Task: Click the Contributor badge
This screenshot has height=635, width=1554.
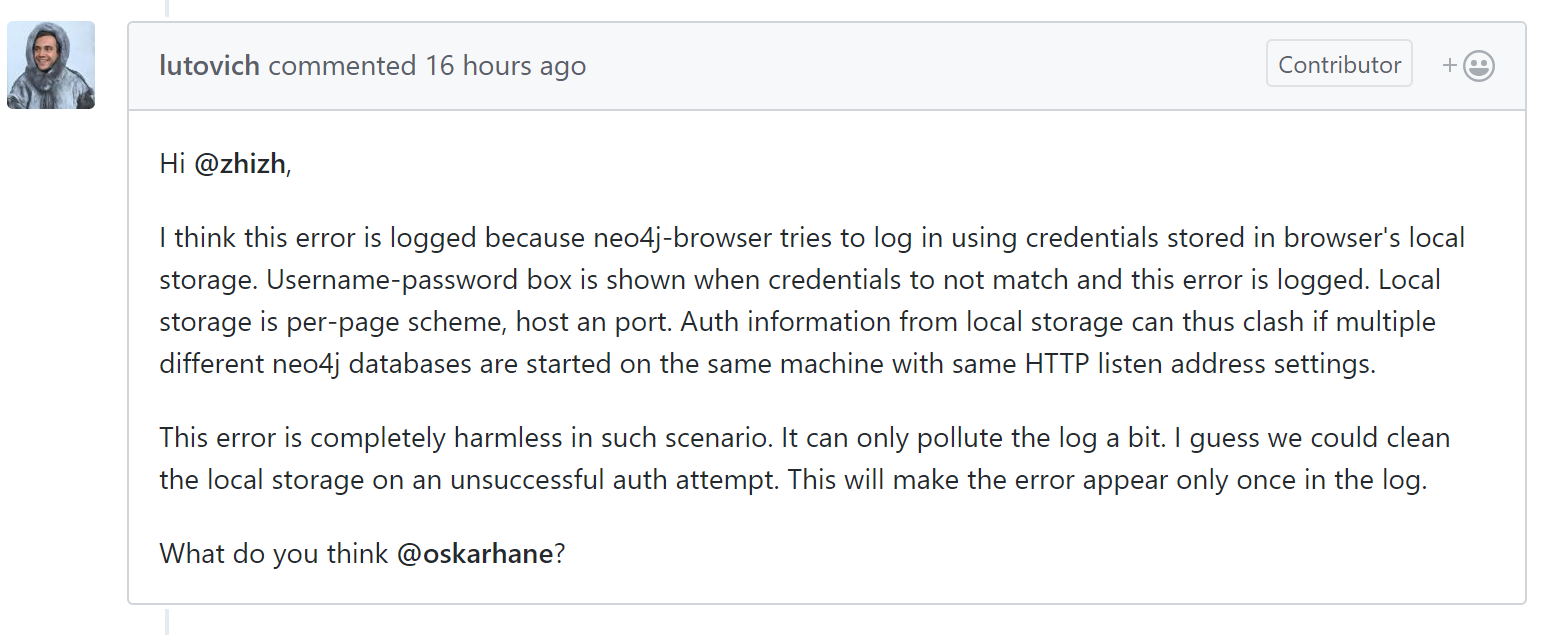Action: 1339,64
